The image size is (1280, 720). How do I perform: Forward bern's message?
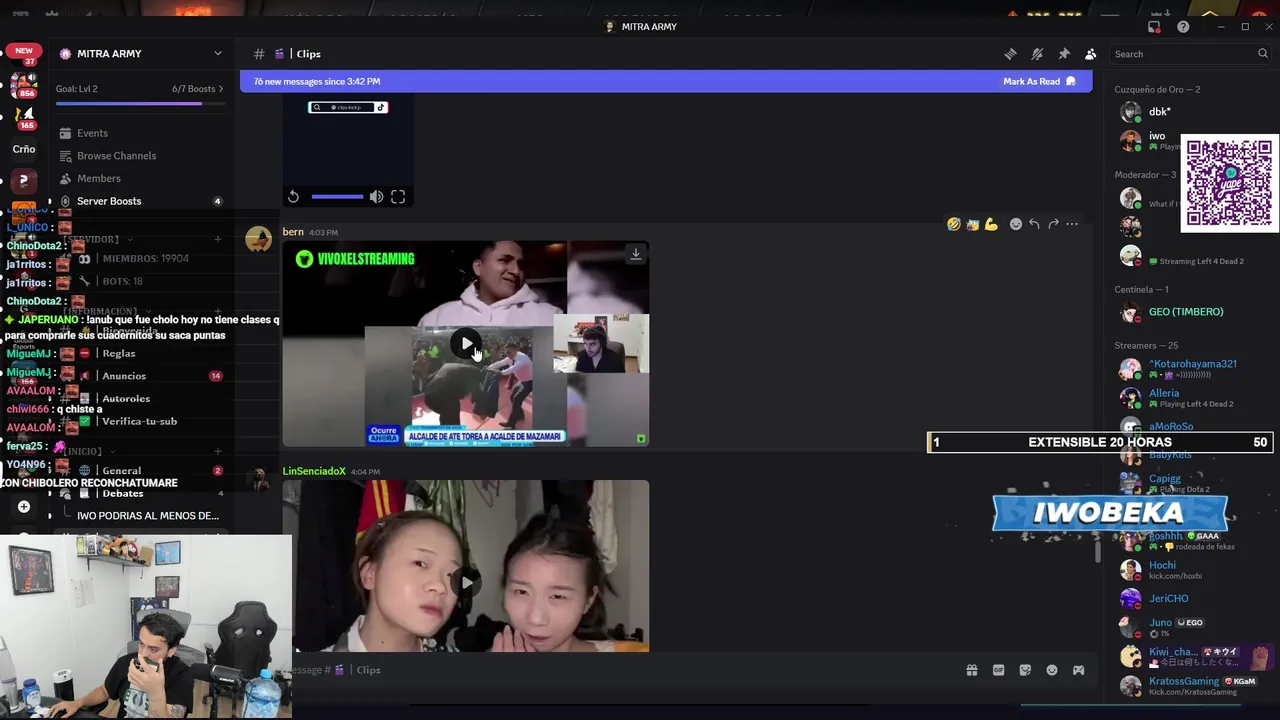point(1053,224)
